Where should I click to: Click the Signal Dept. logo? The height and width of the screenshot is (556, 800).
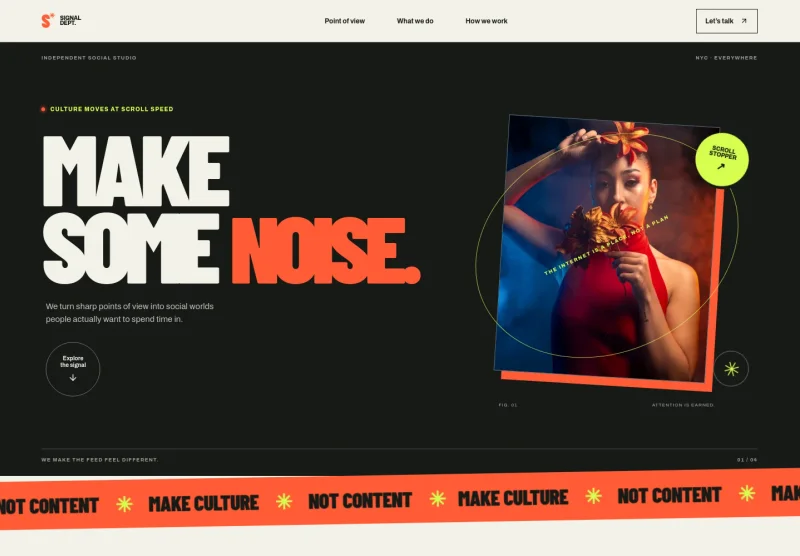tap(61, 20)
